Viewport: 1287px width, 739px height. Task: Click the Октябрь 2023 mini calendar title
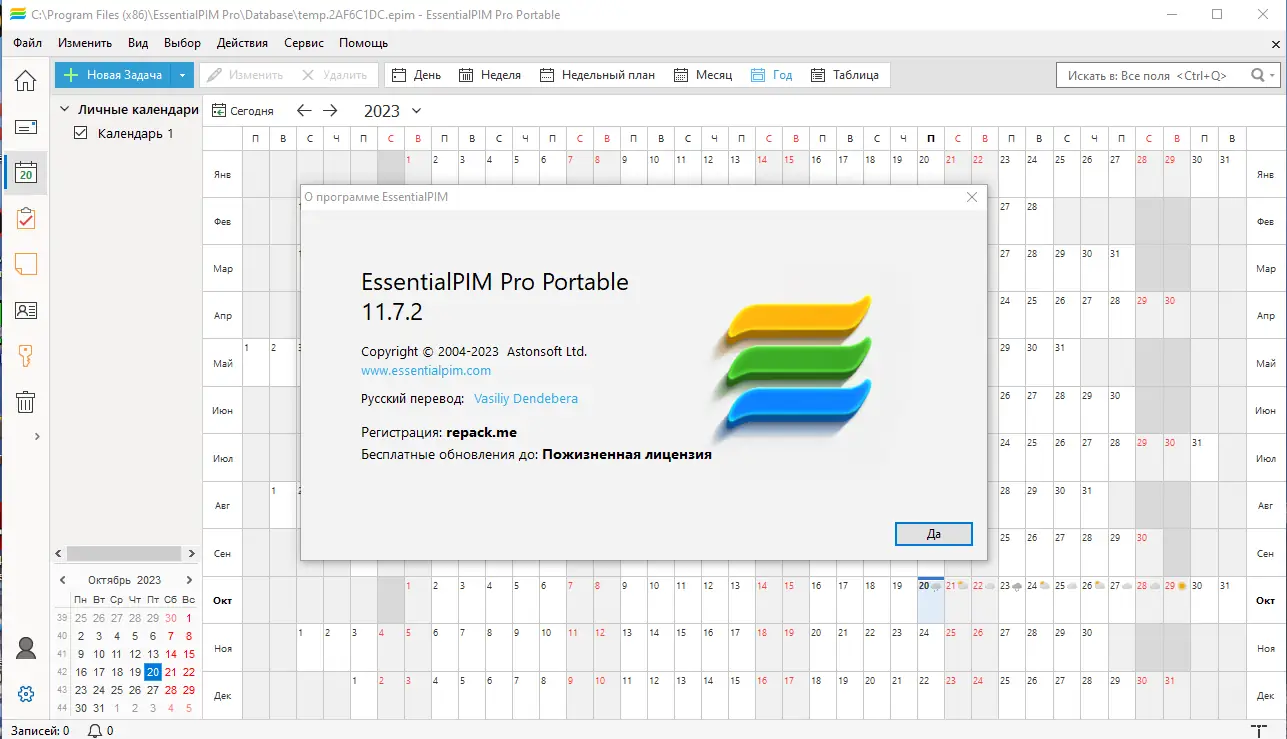(x=125, y=580)
